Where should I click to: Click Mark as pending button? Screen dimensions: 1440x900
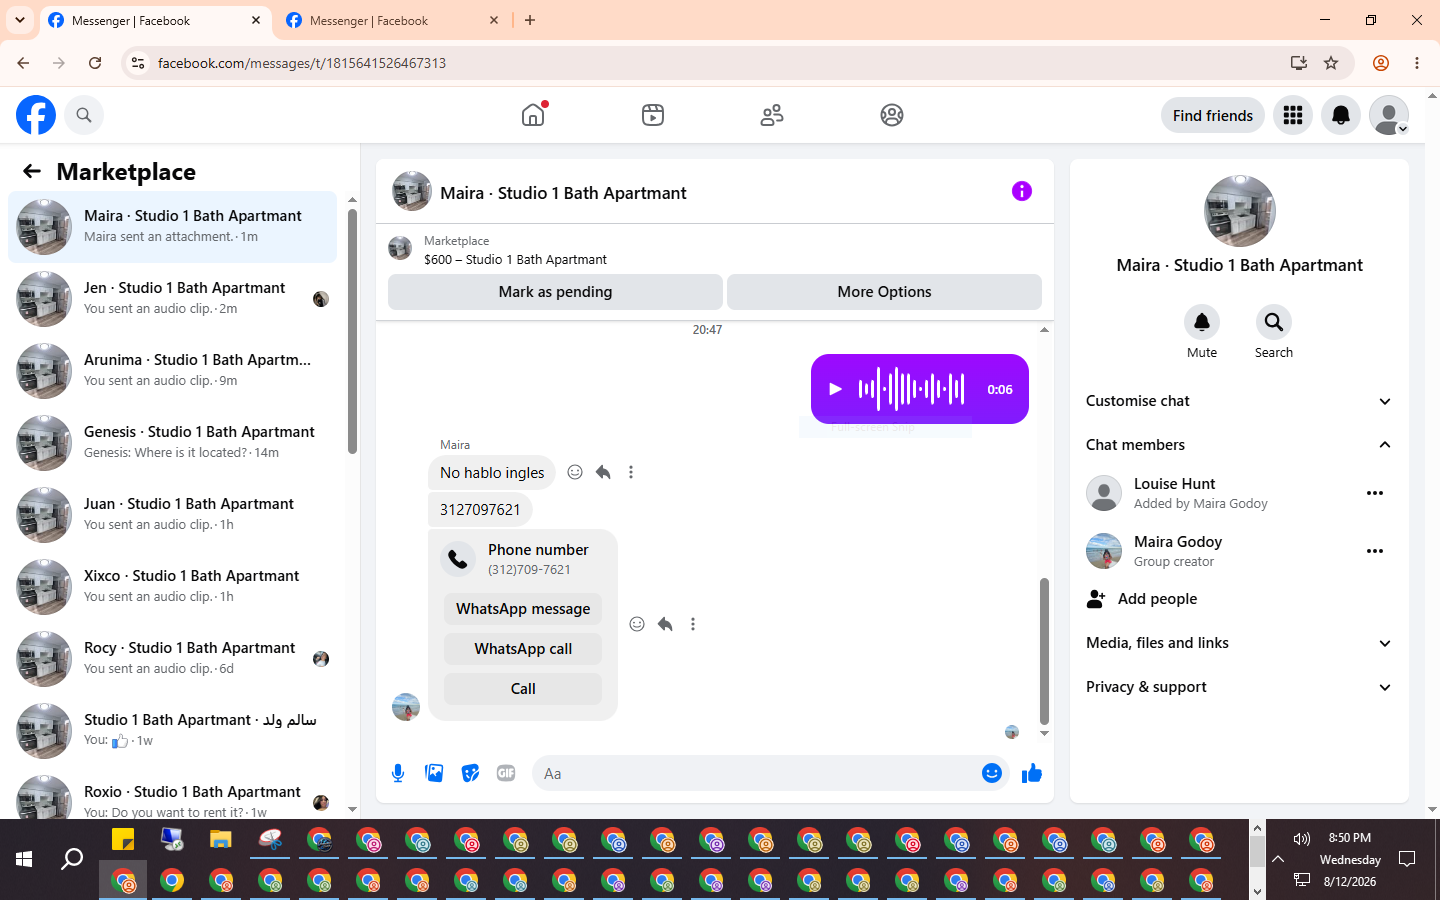point(555,292)
